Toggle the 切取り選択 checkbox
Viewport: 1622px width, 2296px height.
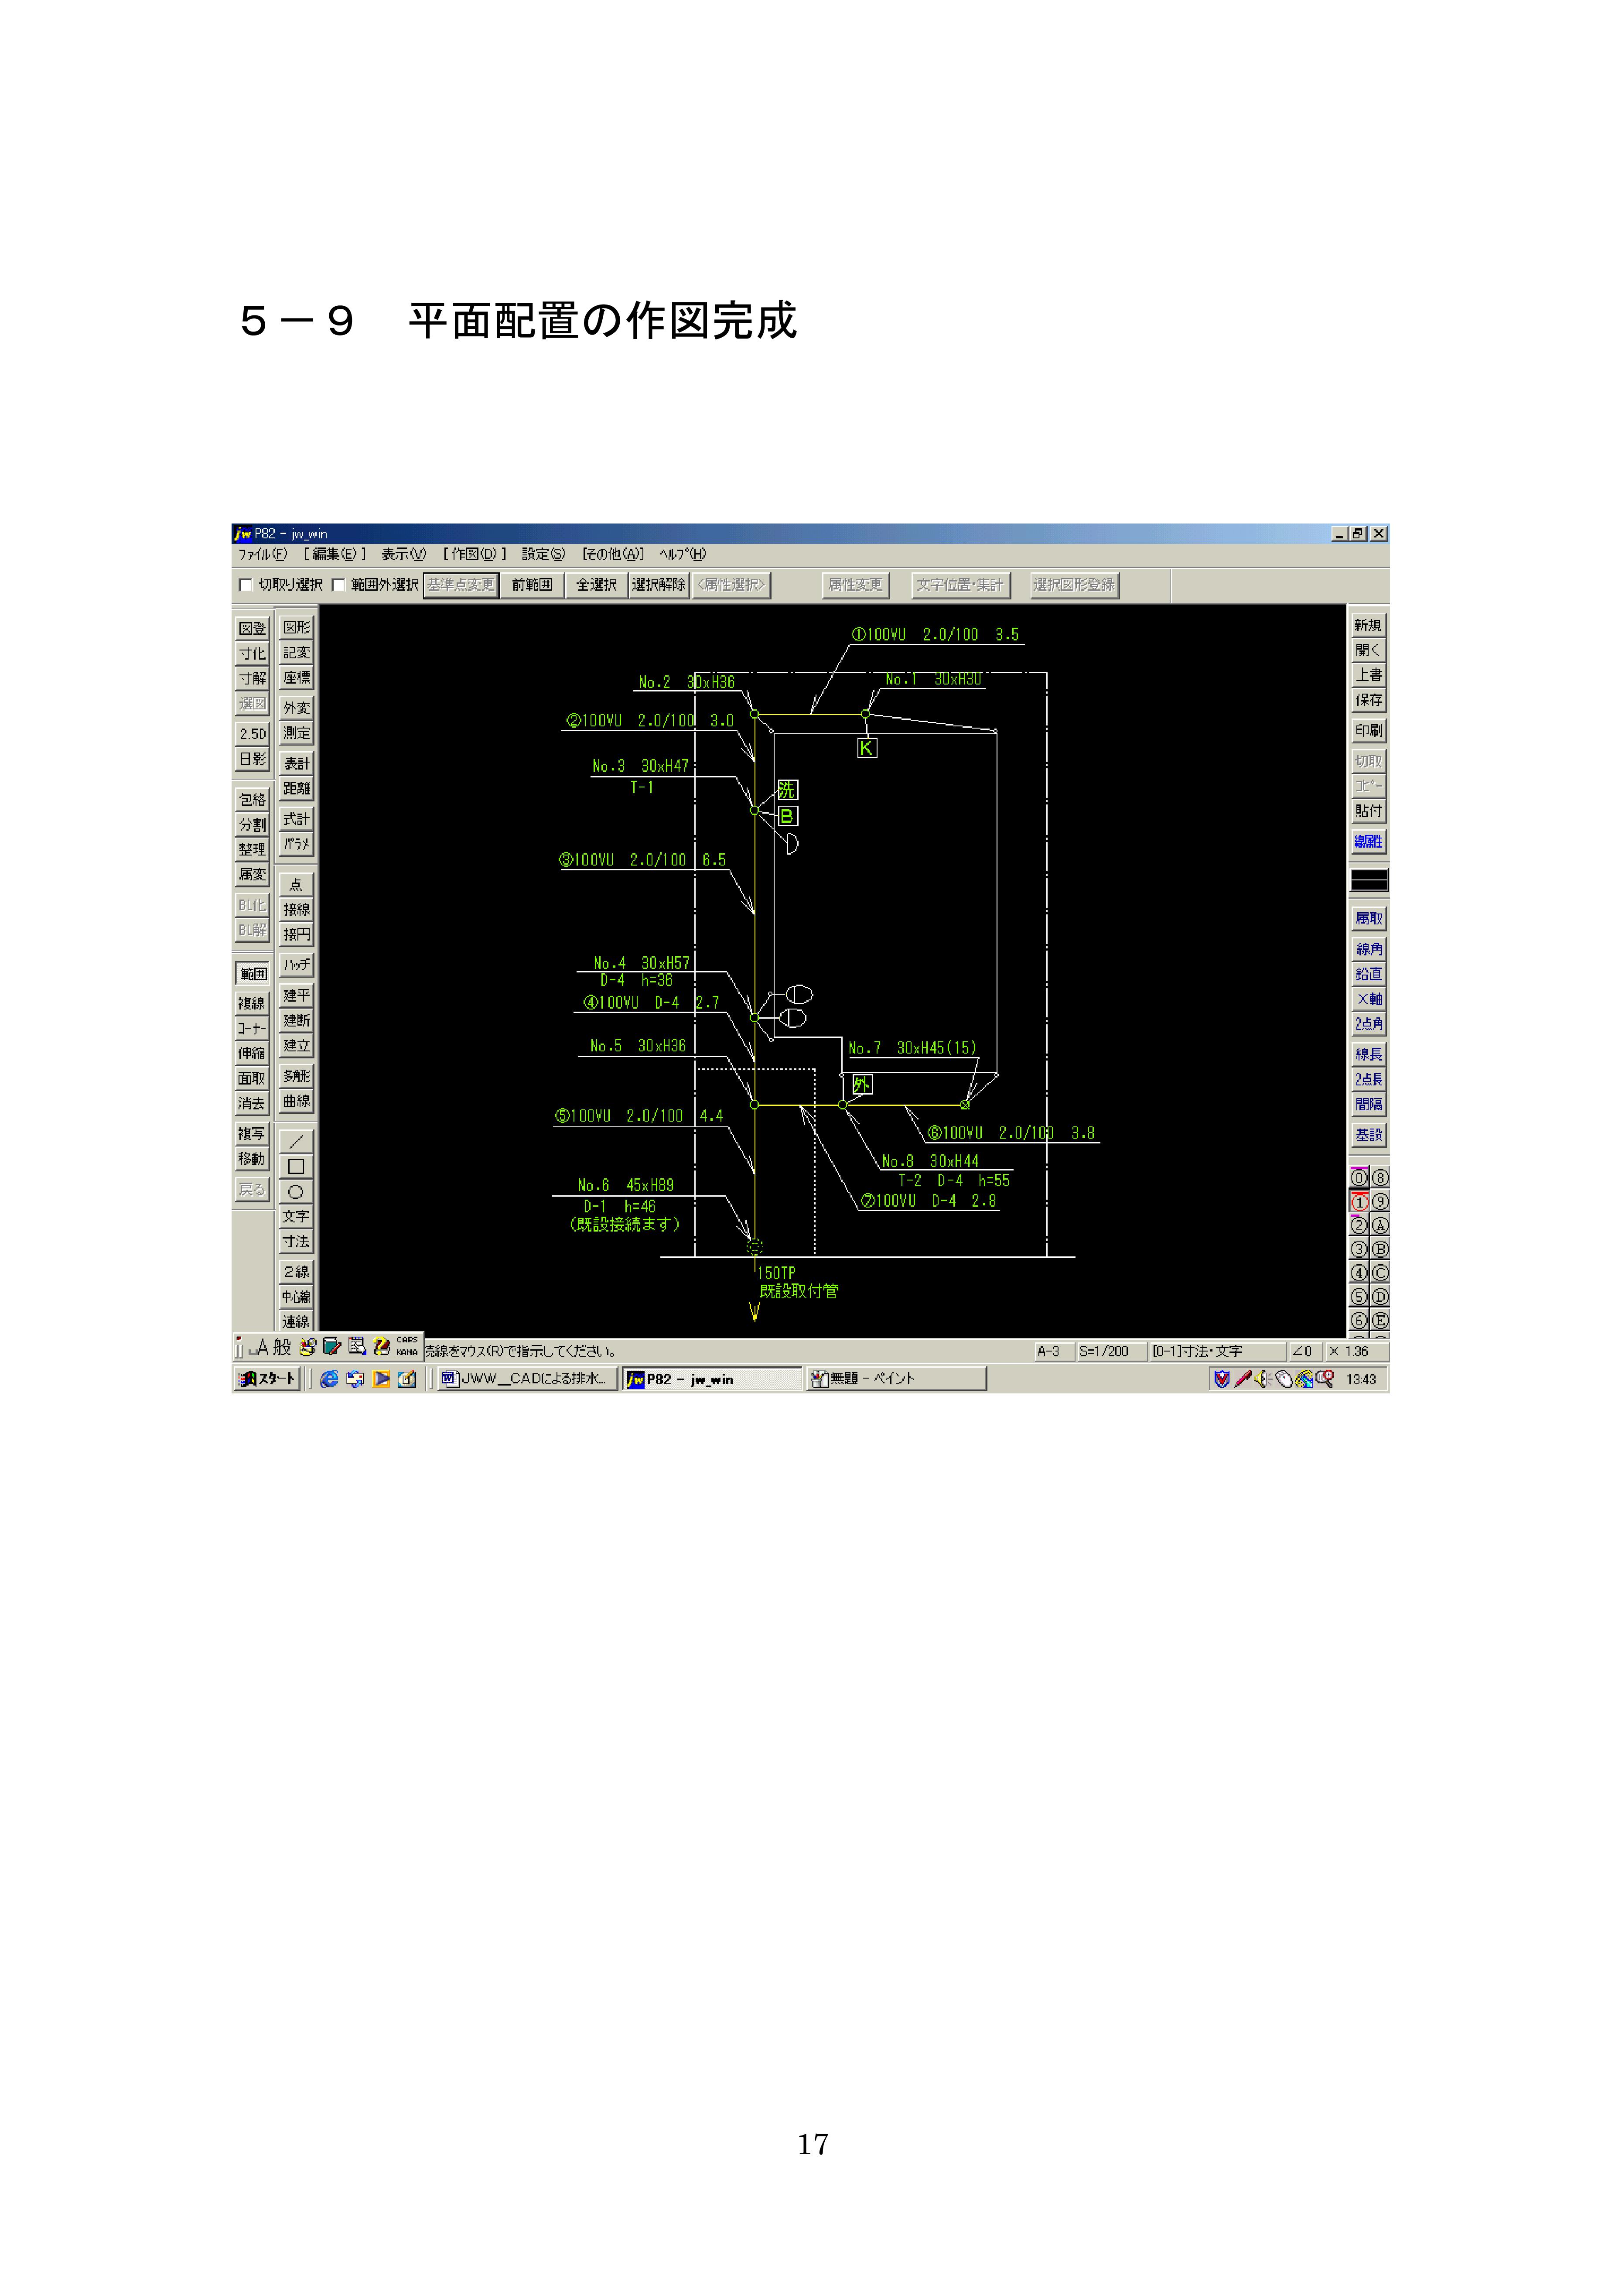click(x=245, y=585)
